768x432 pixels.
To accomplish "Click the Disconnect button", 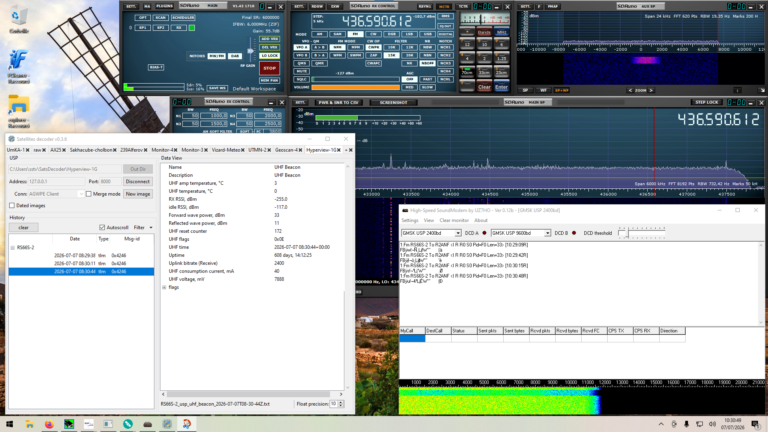I will pos(138,181).
